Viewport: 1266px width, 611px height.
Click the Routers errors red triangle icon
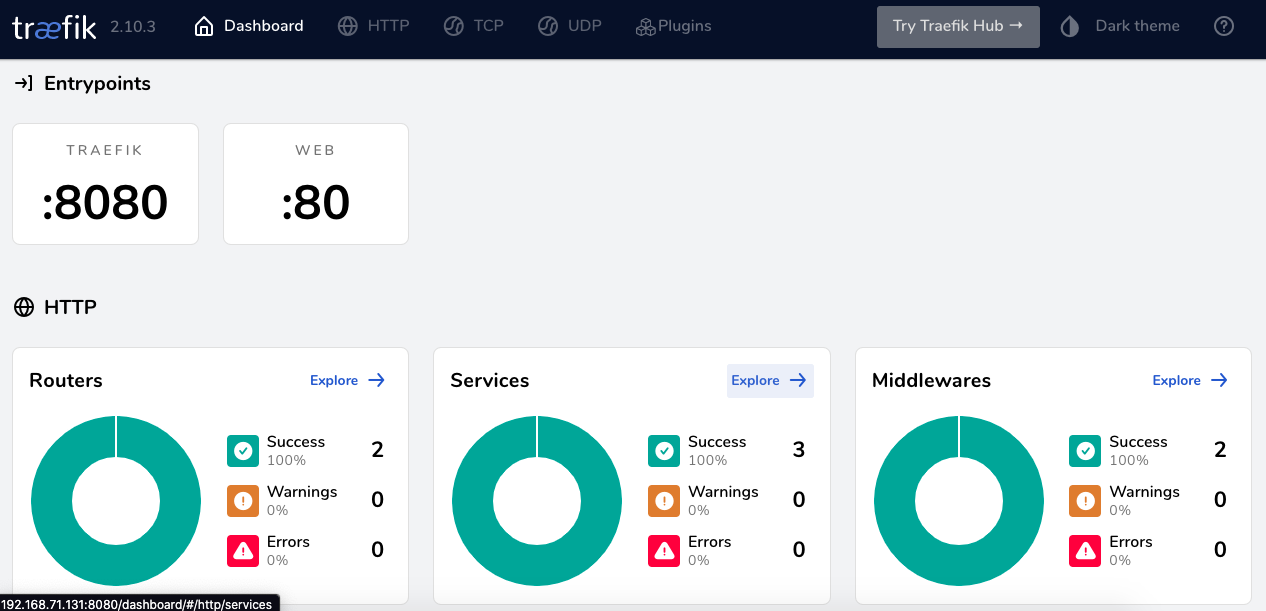[243, 551]
